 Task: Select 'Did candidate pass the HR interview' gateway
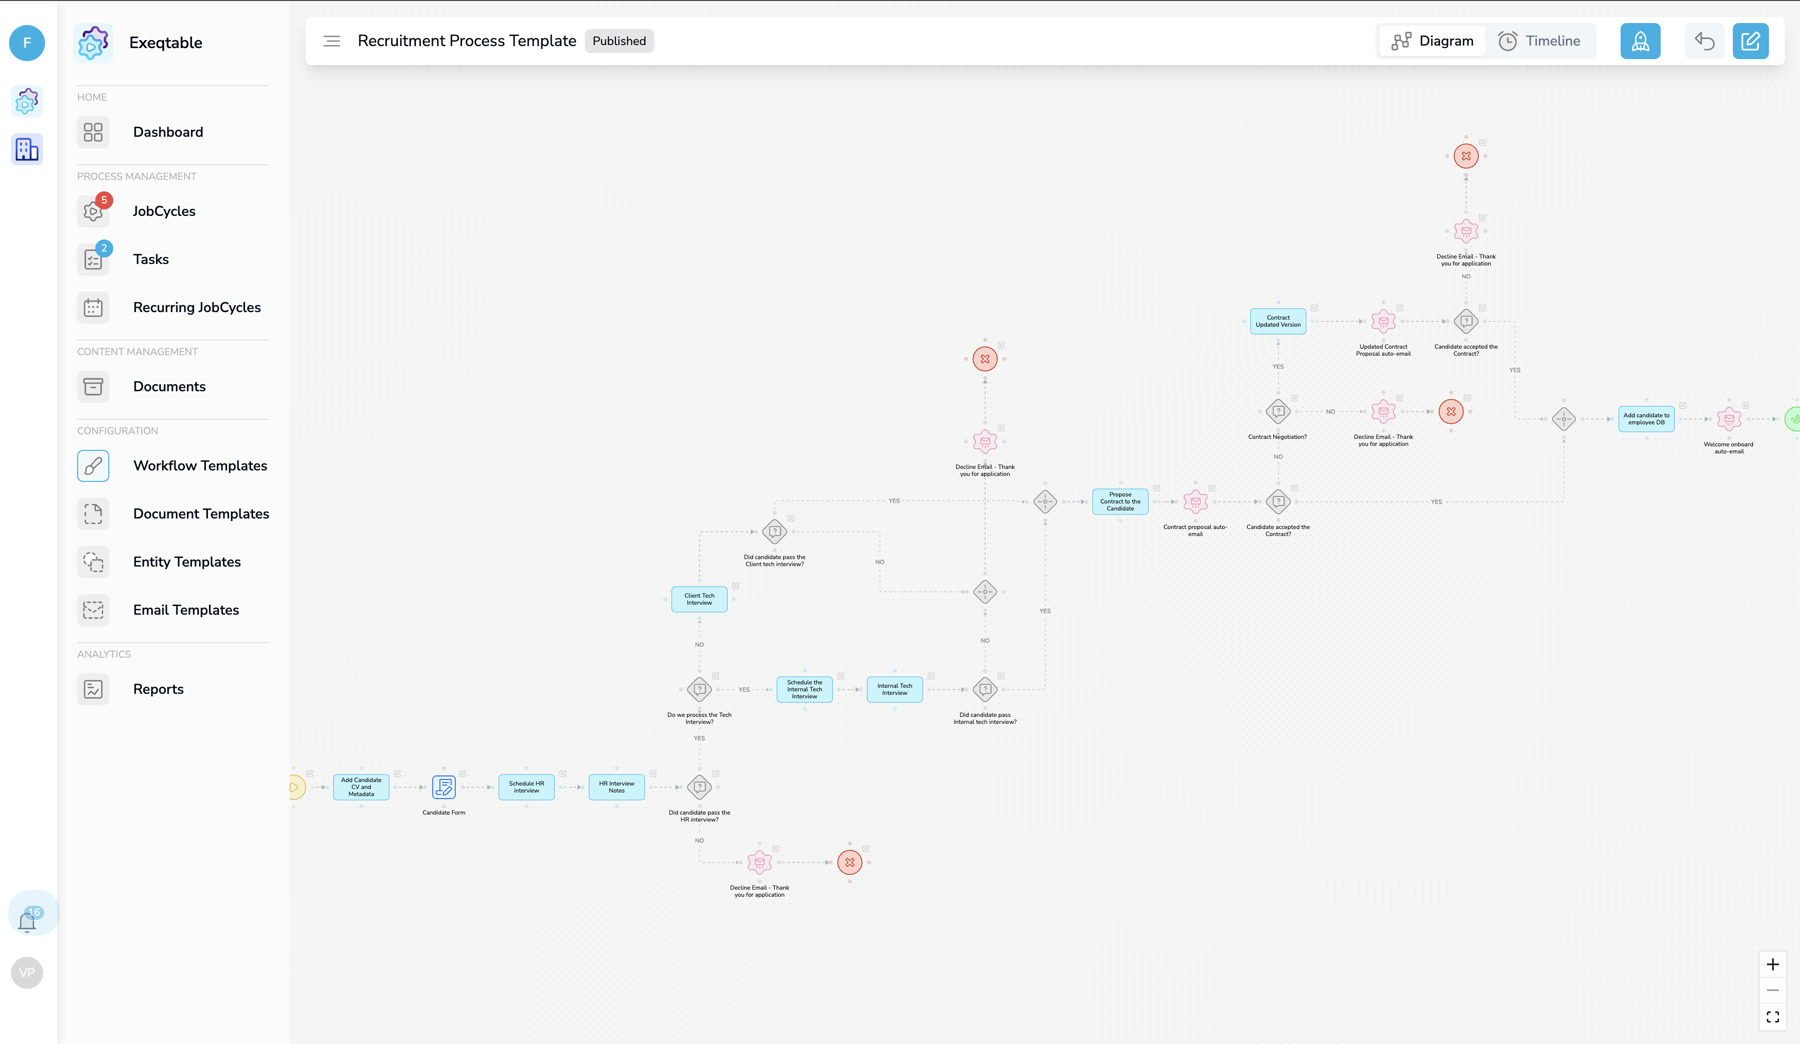699,787
